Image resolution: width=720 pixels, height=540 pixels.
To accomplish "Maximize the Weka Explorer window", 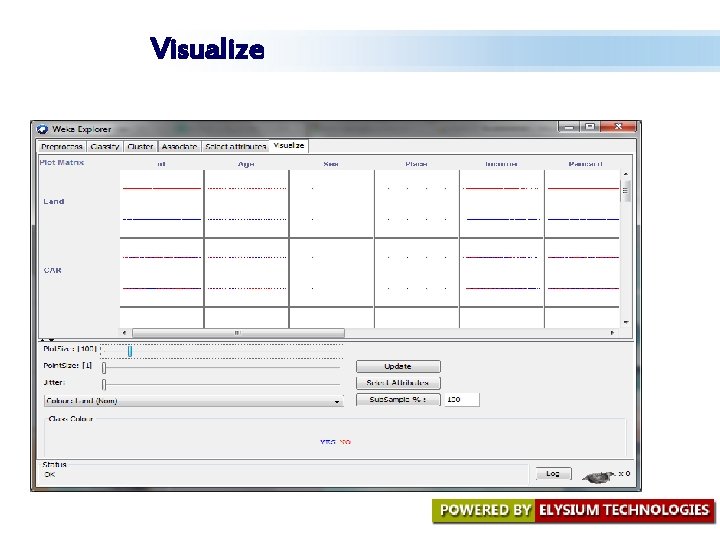I will (590, 127).
